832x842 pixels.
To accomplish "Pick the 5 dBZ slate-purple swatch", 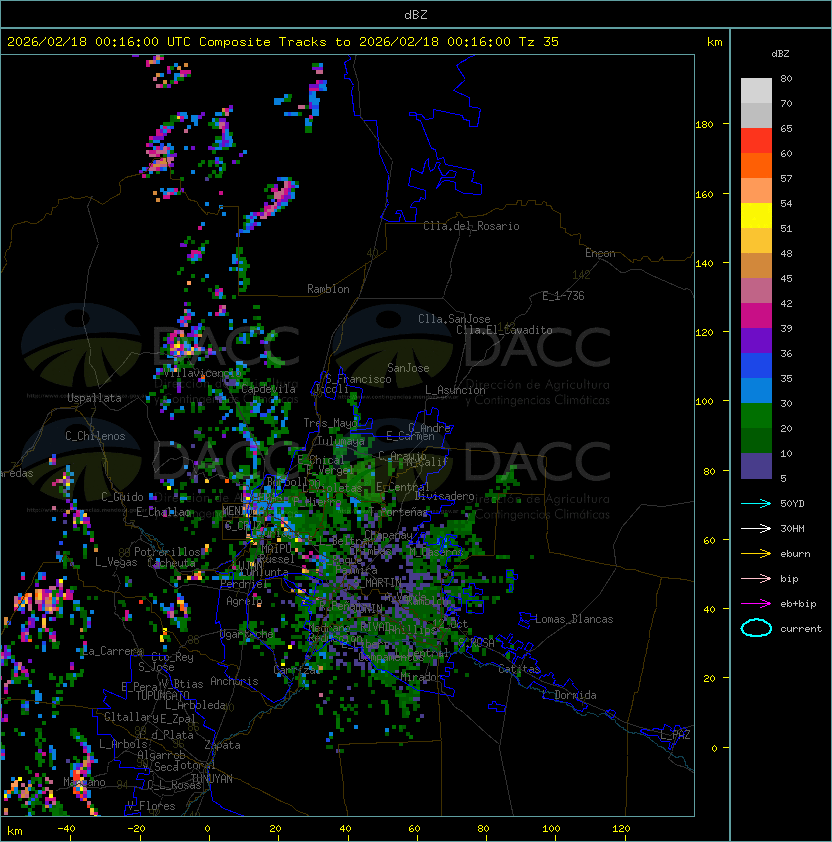I will coord(756,466).
